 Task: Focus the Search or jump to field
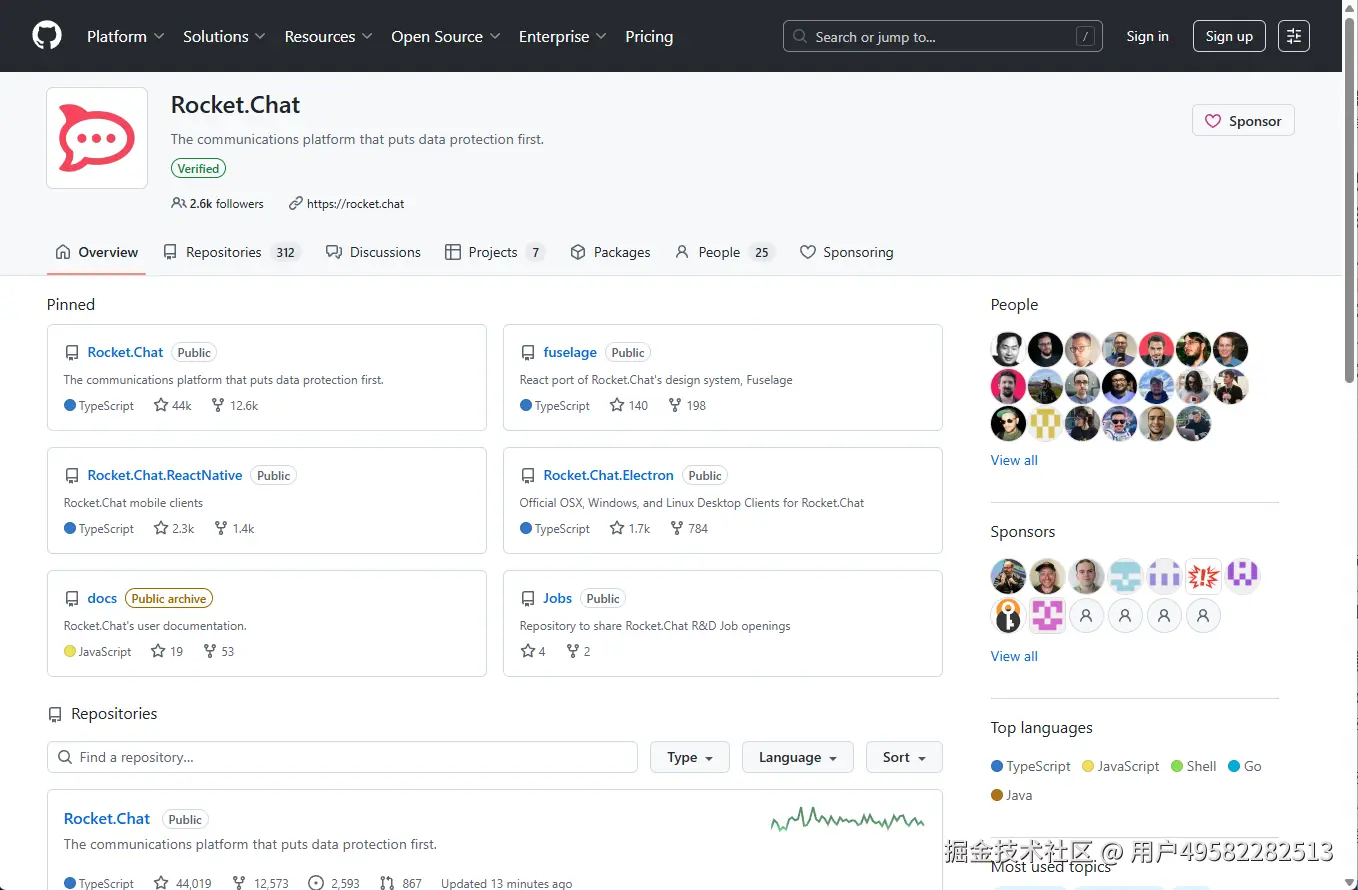[943, 36]
